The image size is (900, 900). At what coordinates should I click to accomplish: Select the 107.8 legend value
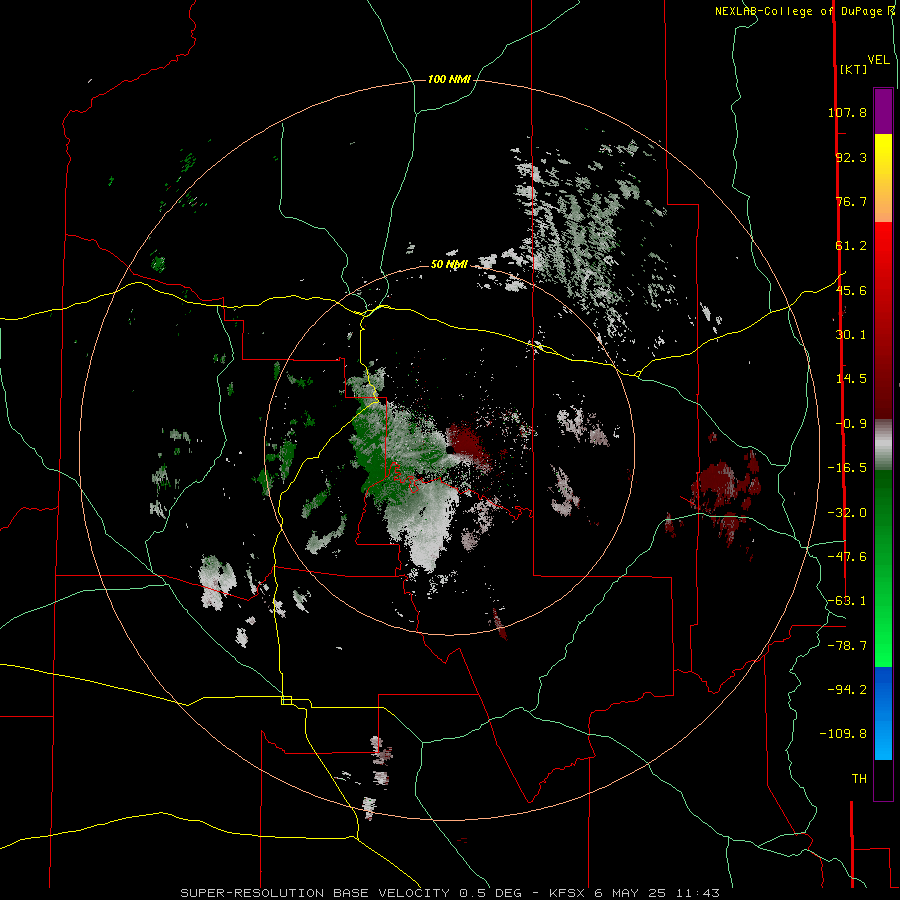coord(847,112)
